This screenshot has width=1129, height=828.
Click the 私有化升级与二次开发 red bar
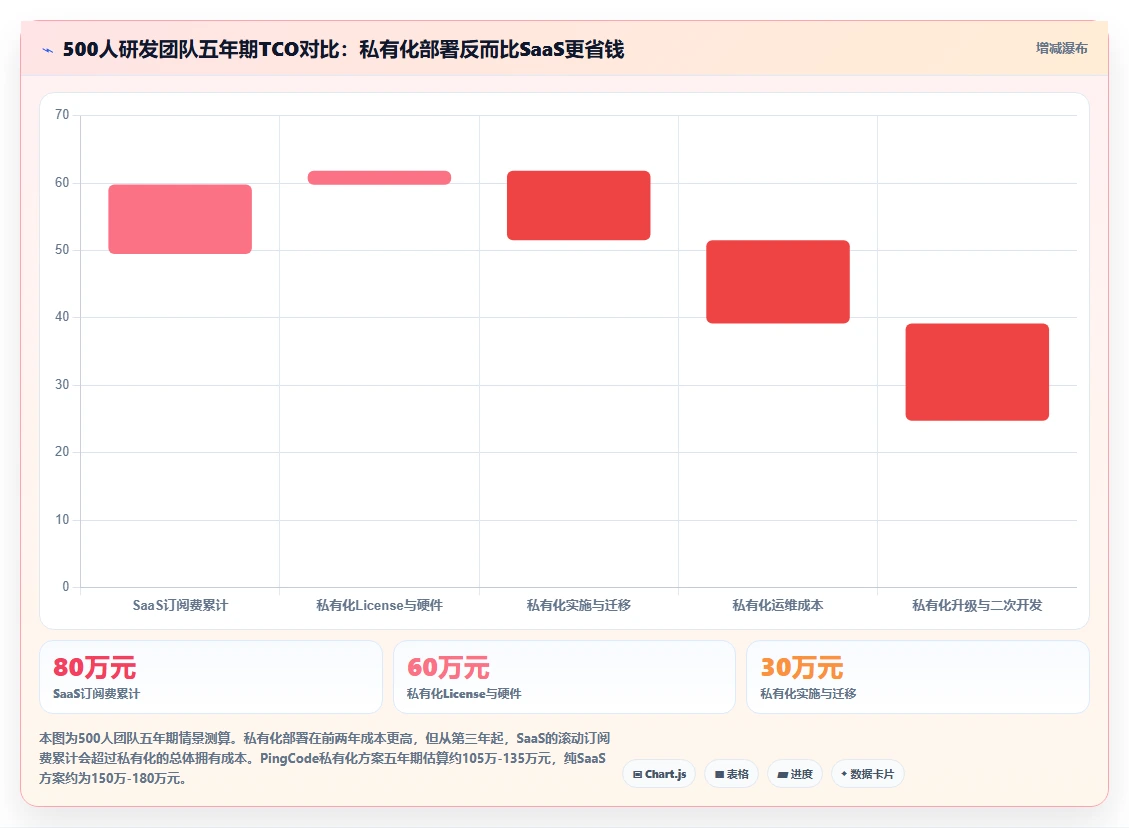click(x=977, y=372)
